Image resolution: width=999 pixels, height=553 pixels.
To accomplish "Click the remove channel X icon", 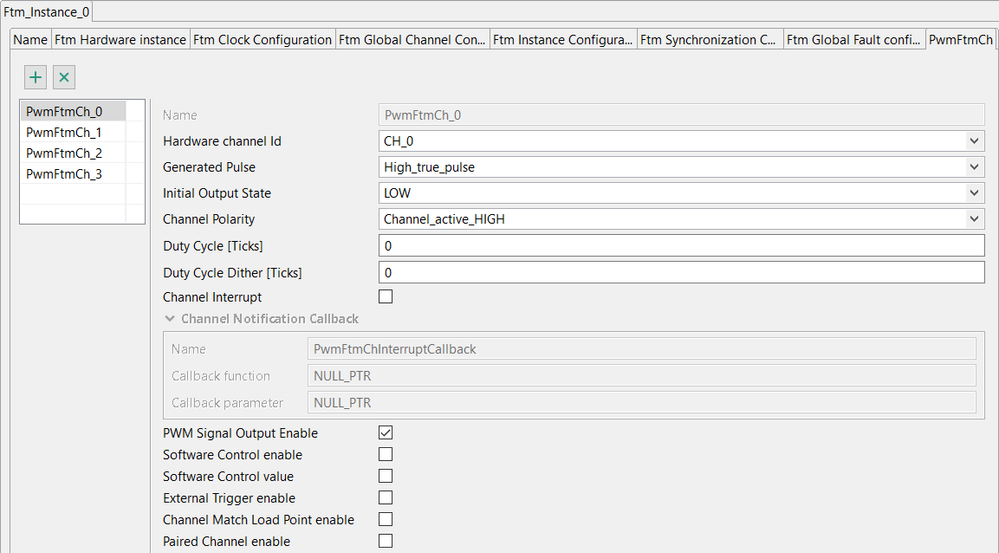I will coord(63,77).
